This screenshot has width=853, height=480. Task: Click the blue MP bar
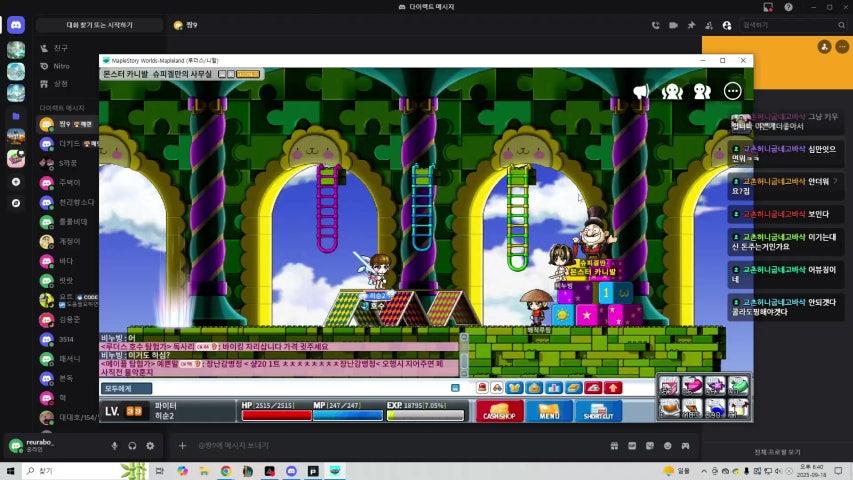point(348,415)
